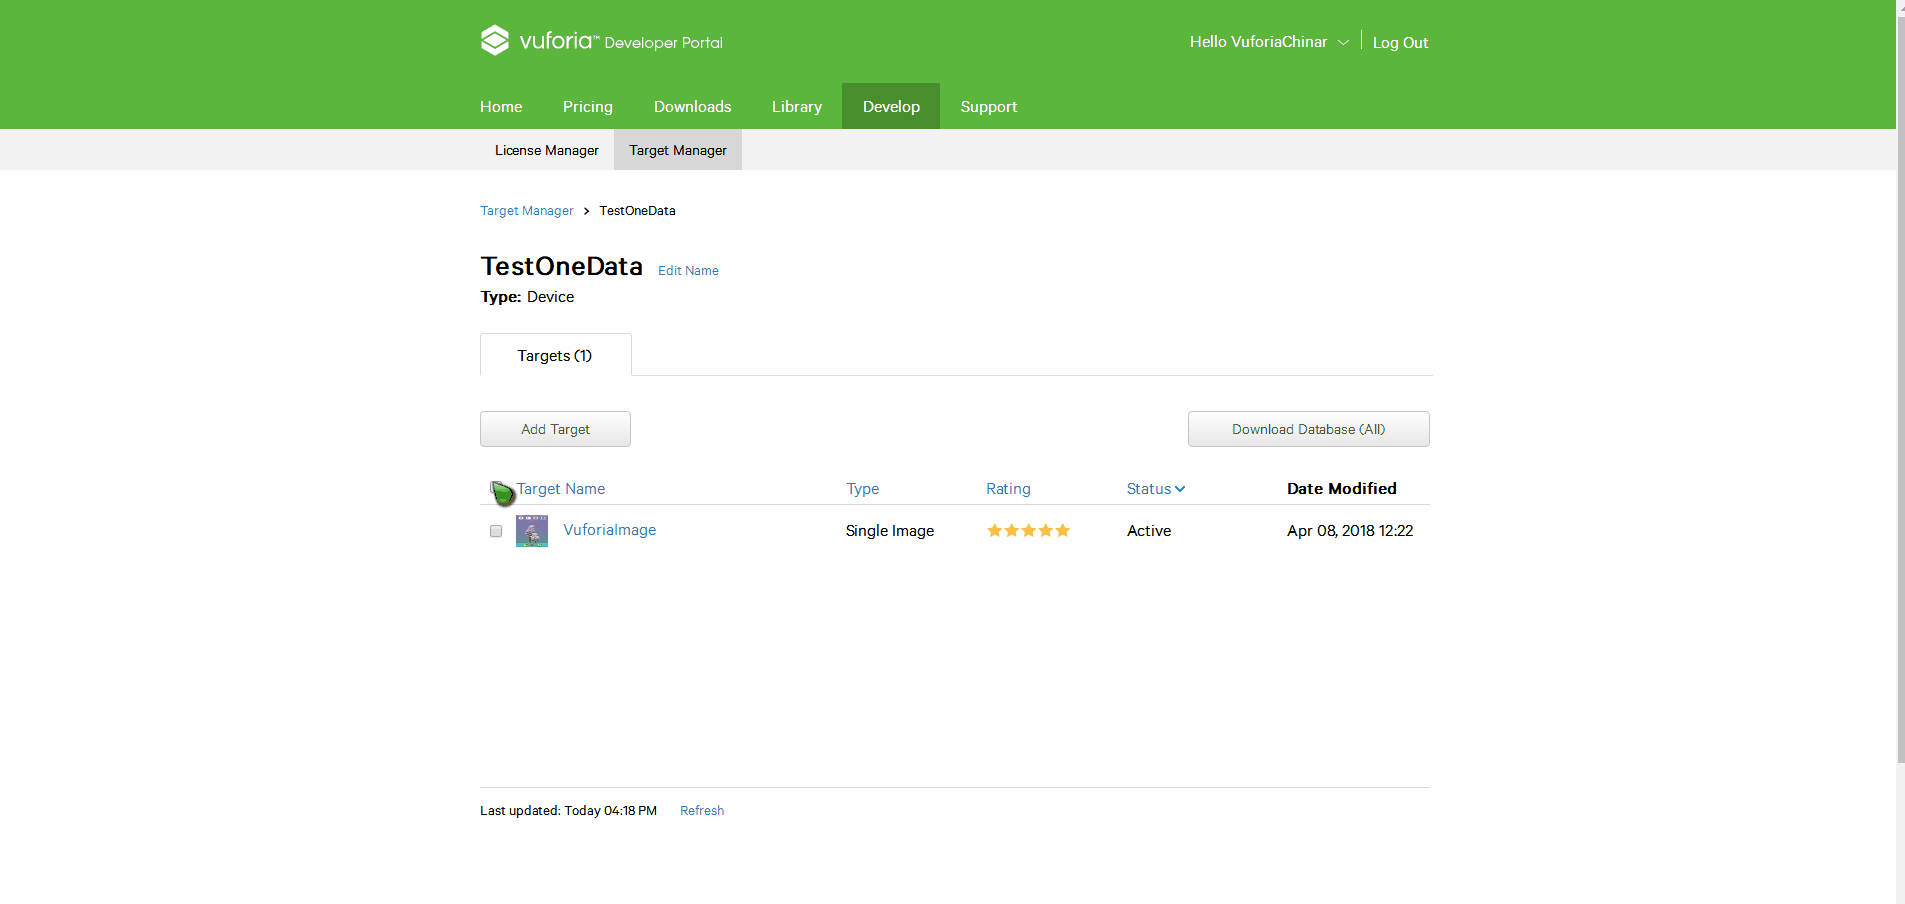Click the Add Target button
This screenshot has height=904, width=1905.
coord(555,429)
